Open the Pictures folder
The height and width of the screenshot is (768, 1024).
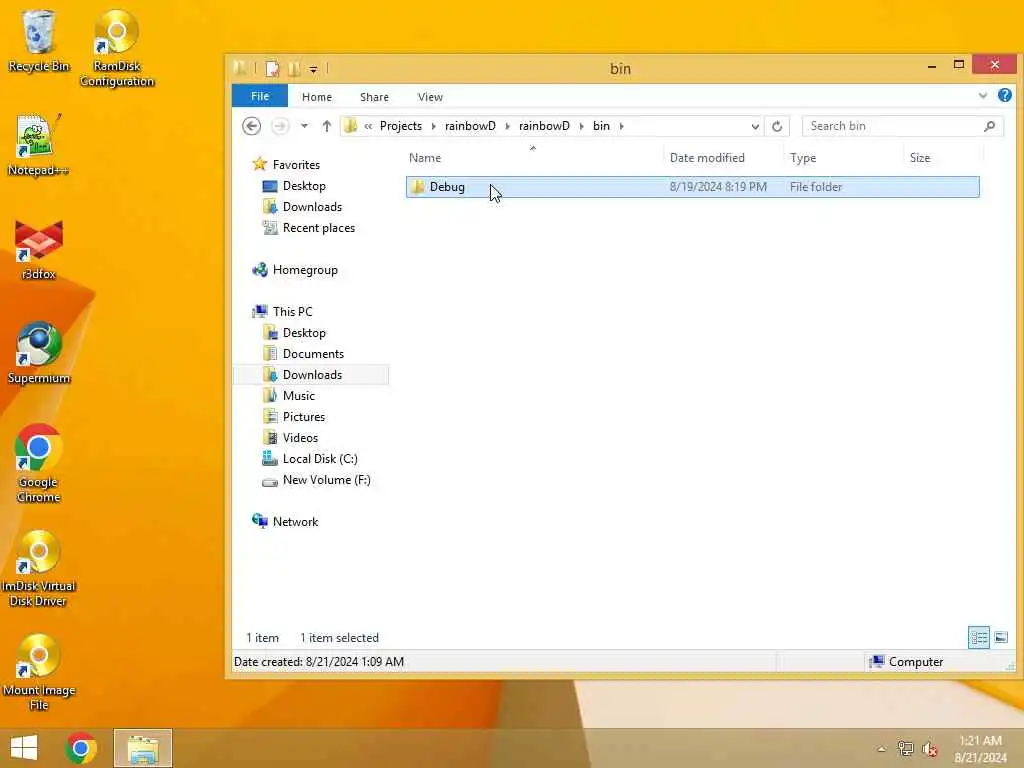(304, 417)
